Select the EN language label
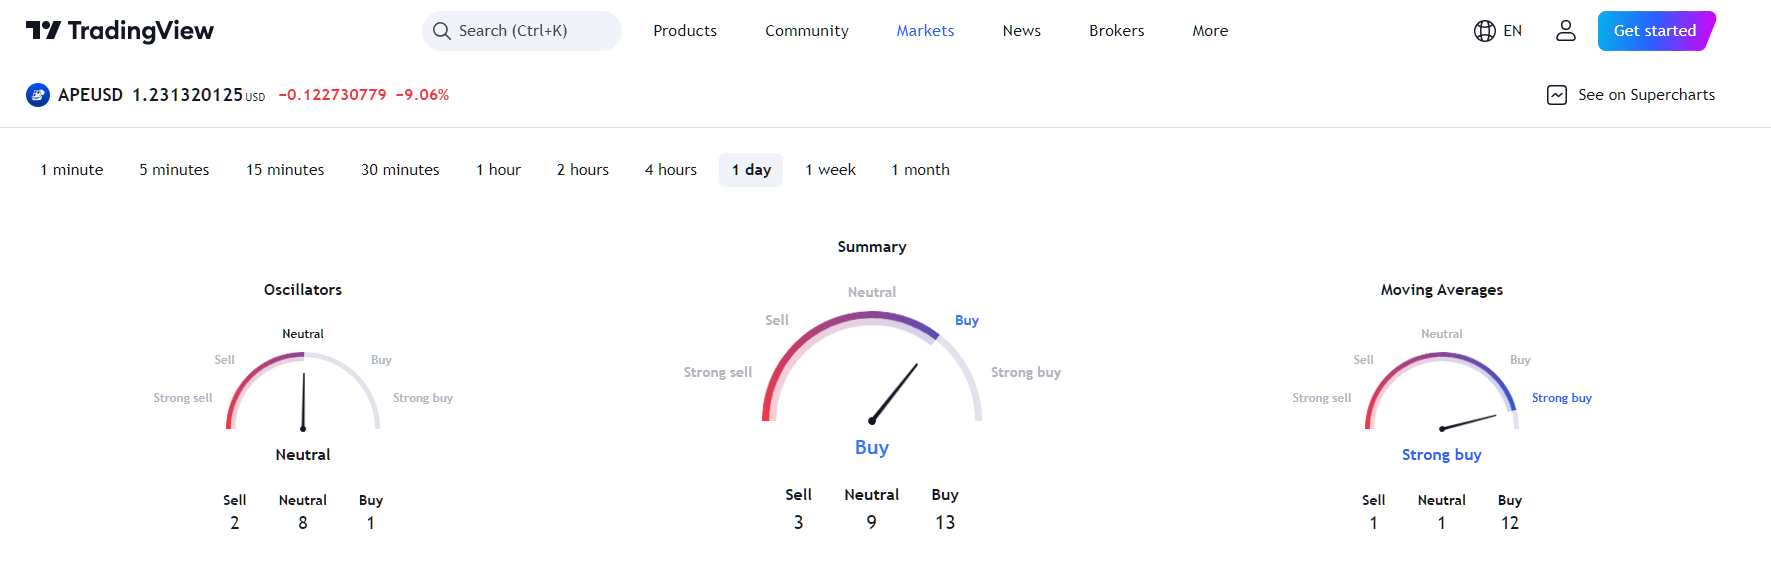Screen dimensions: 1771x573 click(x=1513, y=31)
